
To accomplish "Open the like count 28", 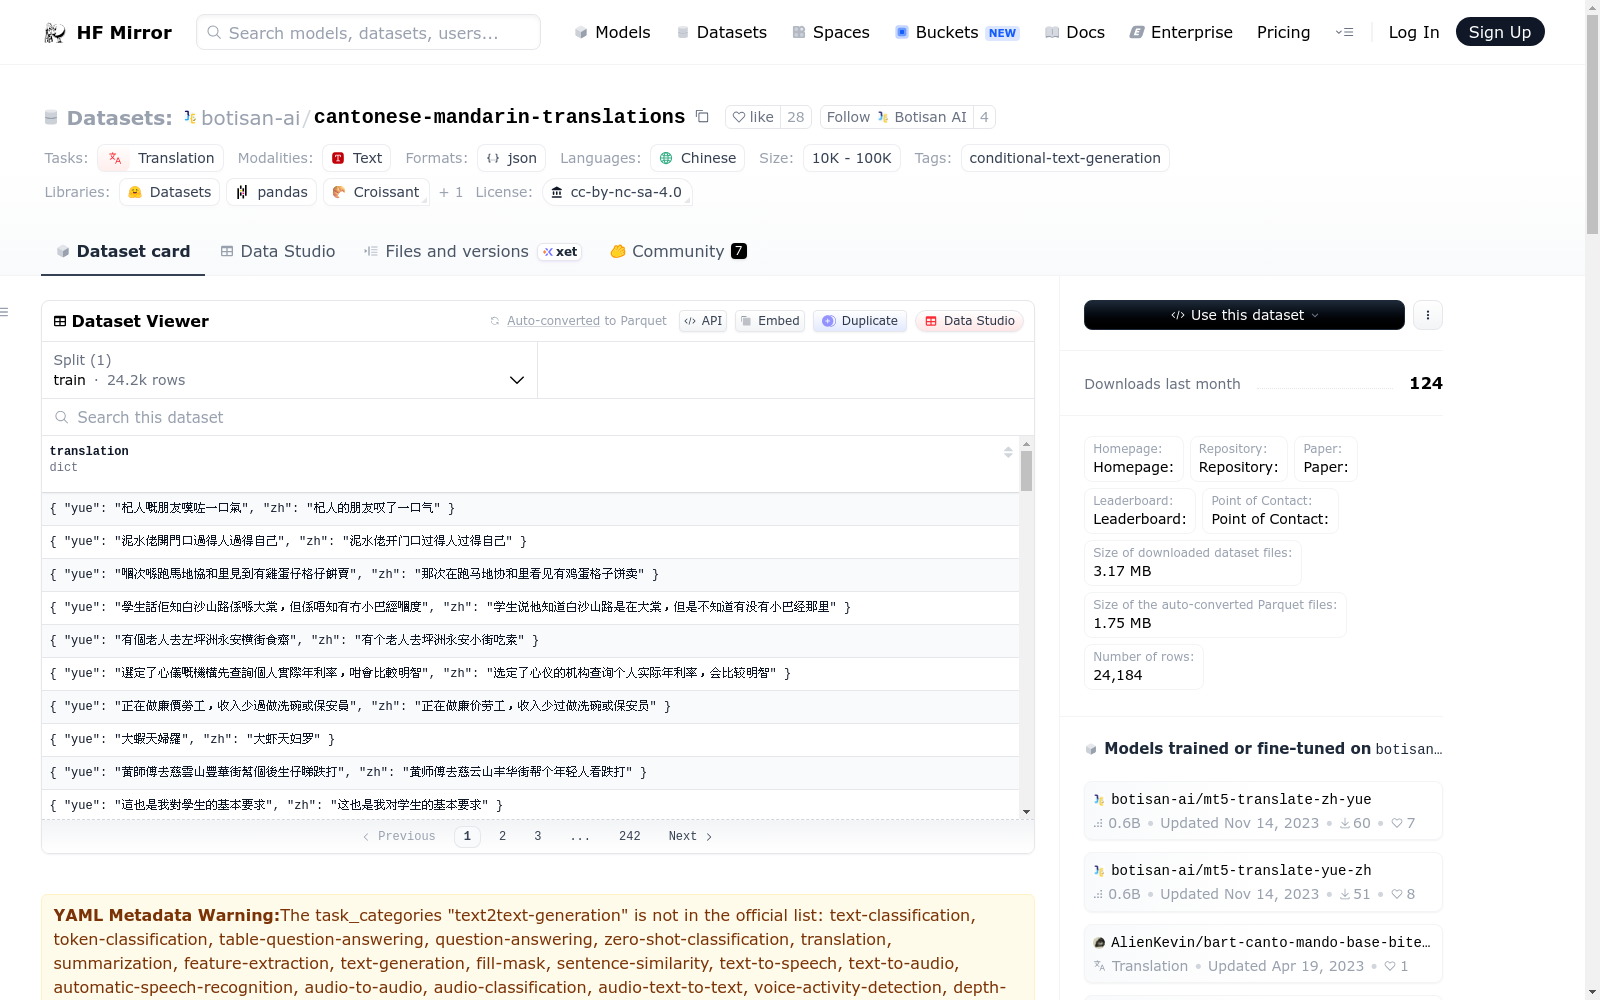I will coord(796,117).
